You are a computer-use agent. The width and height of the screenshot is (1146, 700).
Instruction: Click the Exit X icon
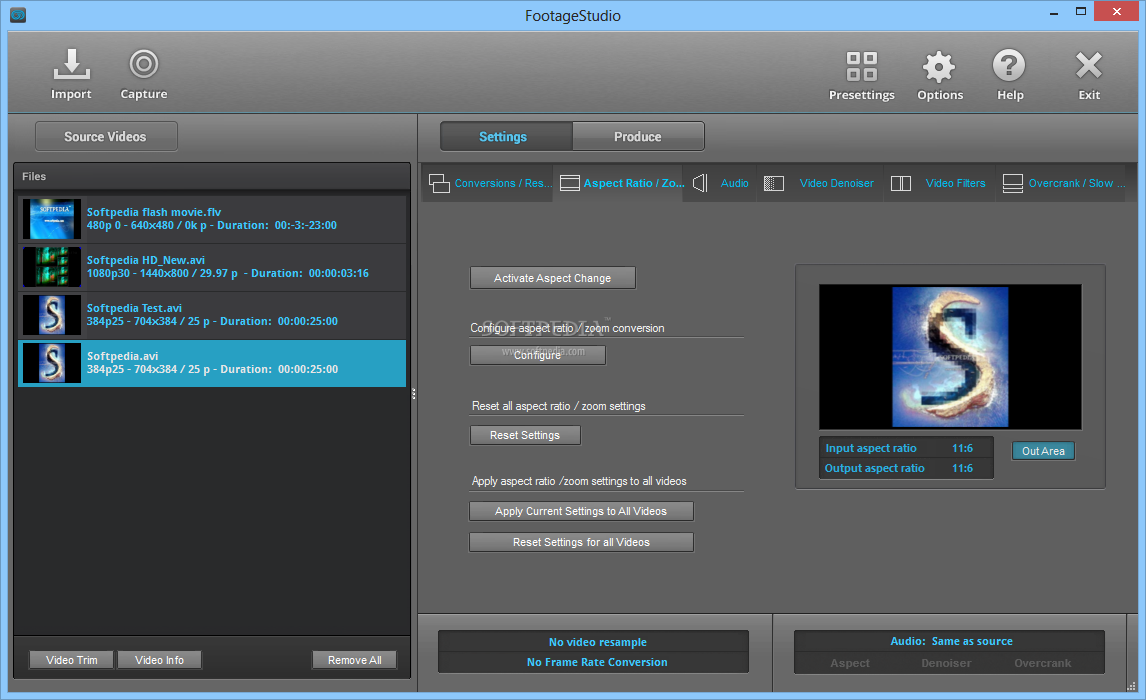tap(1089, 66)
